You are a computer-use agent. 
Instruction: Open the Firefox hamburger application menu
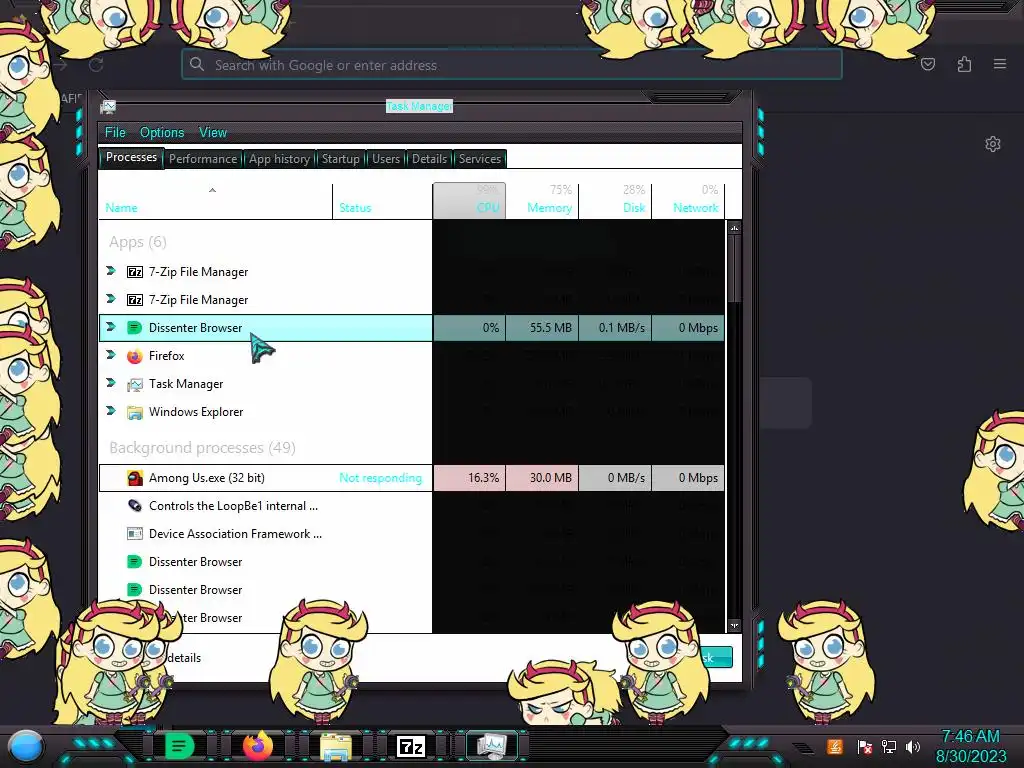[1000, 64]
